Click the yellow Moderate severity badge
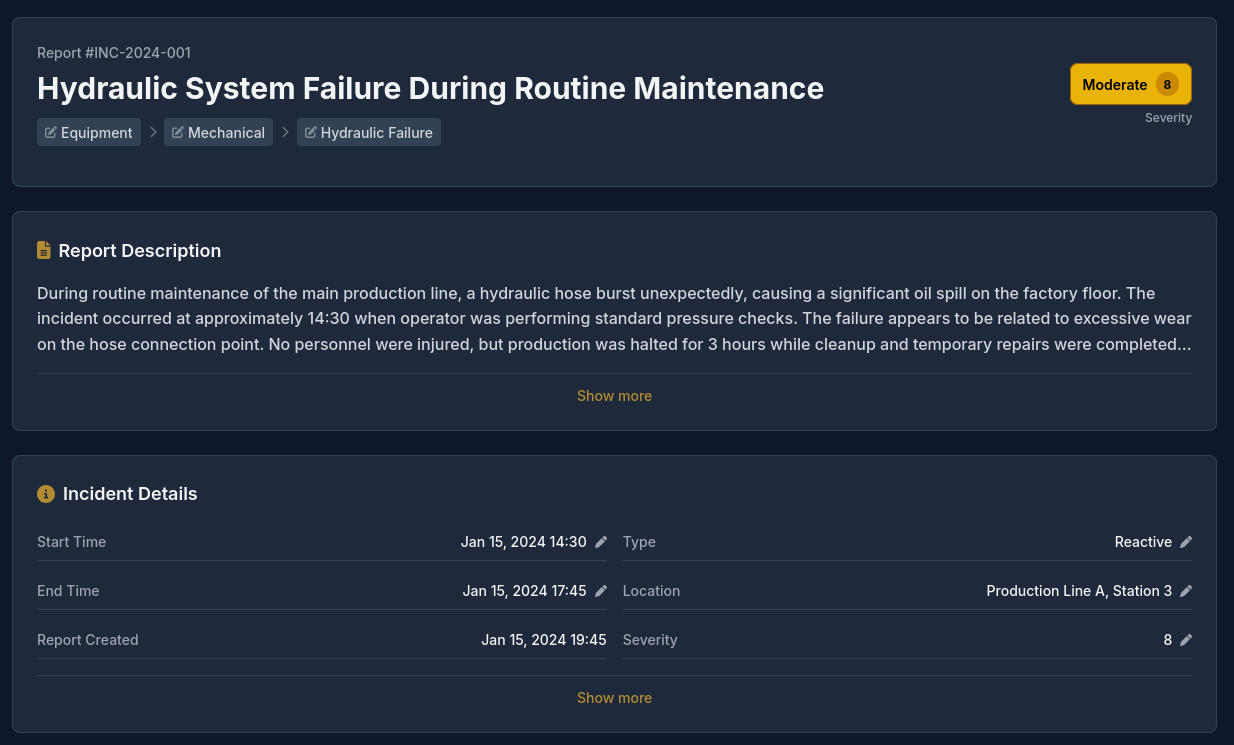 (x=1115, y=85)
